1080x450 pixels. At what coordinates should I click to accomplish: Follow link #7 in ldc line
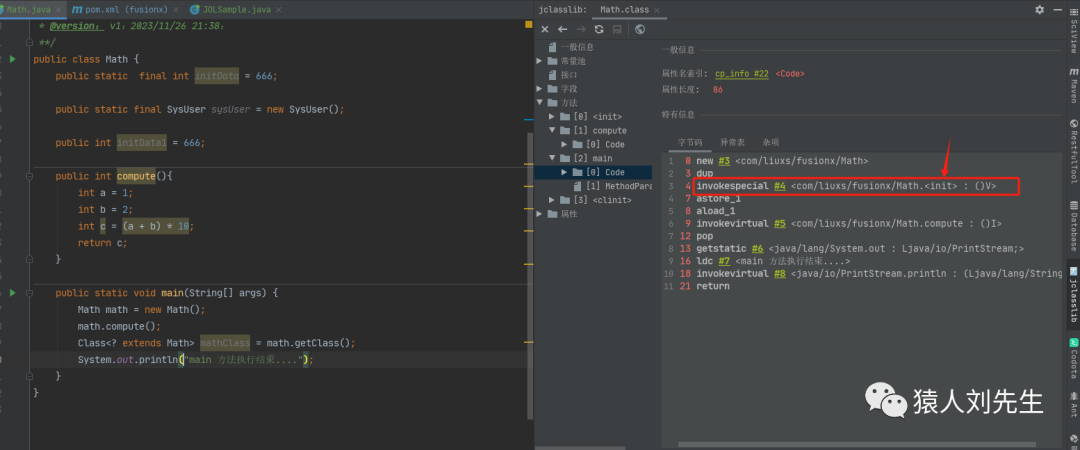click(x=724, y=261)
